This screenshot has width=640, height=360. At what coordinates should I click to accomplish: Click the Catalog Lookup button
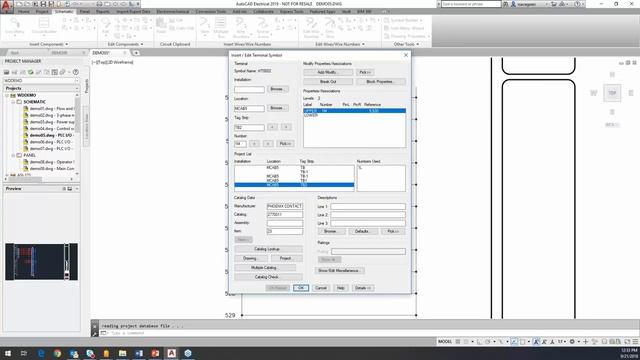268,249
